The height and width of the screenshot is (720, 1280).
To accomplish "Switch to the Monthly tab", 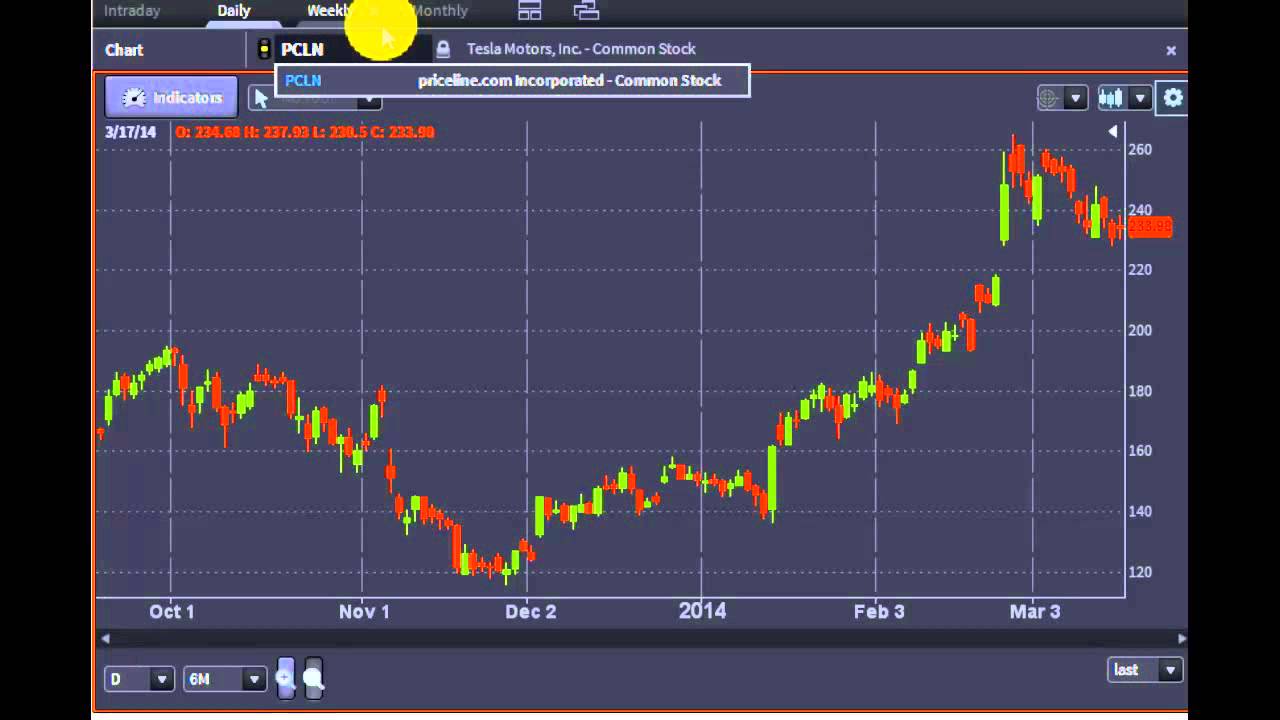I will [439, 11].
